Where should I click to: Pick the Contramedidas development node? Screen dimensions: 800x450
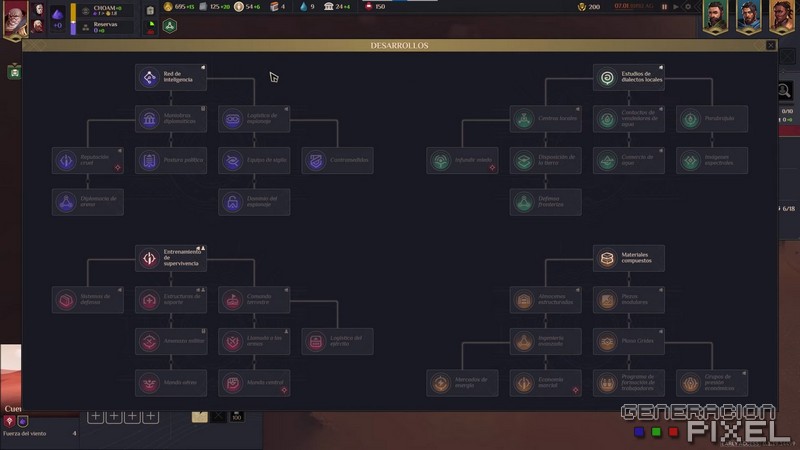(x=337, y=160)
